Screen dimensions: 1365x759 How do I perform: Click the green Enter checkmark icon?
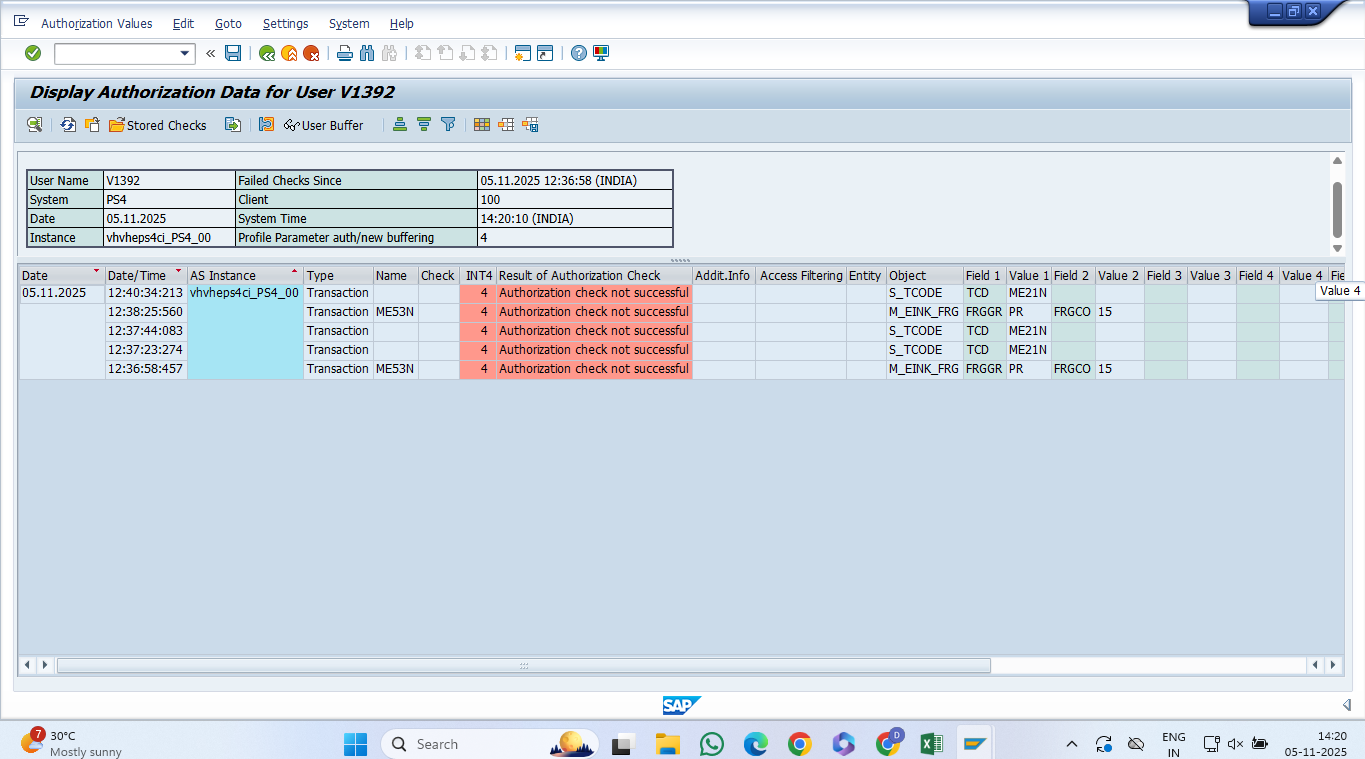coord(33,53)
